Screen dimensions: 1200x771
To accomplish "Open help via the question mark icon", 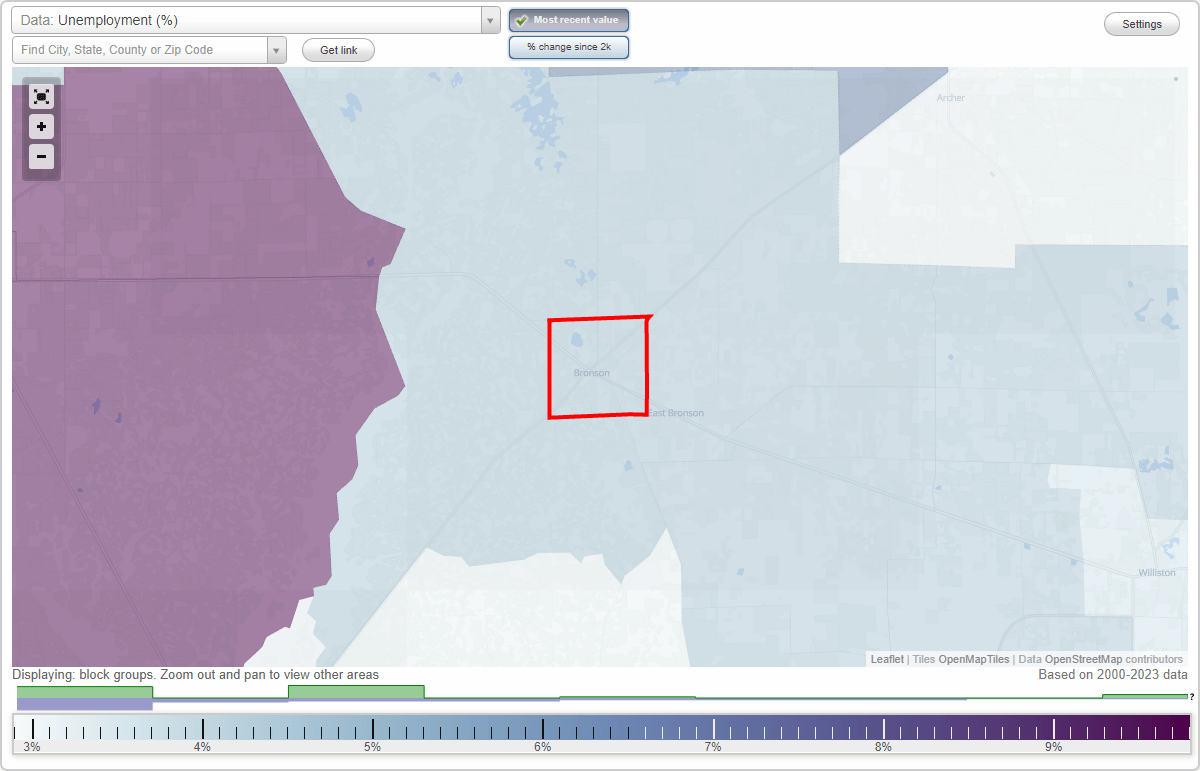I will [1192, 697].
